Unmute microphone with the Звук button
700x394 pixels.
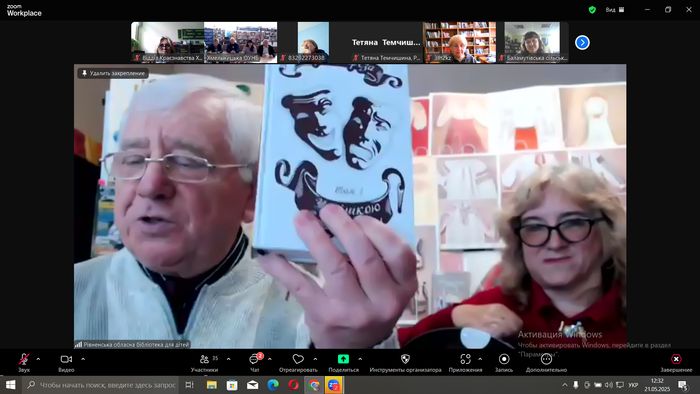click(24, 362)
